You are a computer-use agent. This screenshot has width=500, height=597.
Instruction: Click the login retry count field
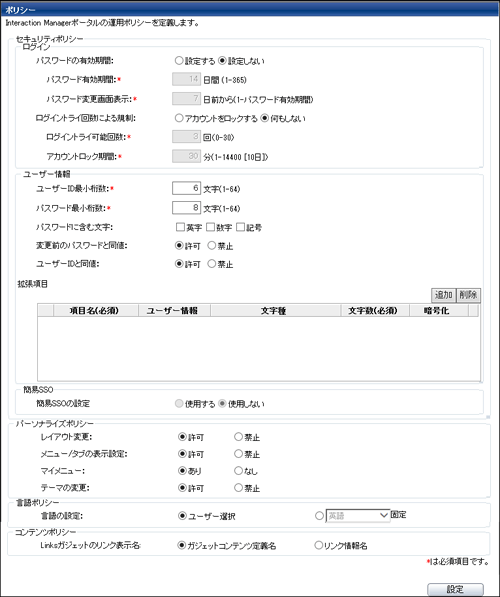coord(186,137)
